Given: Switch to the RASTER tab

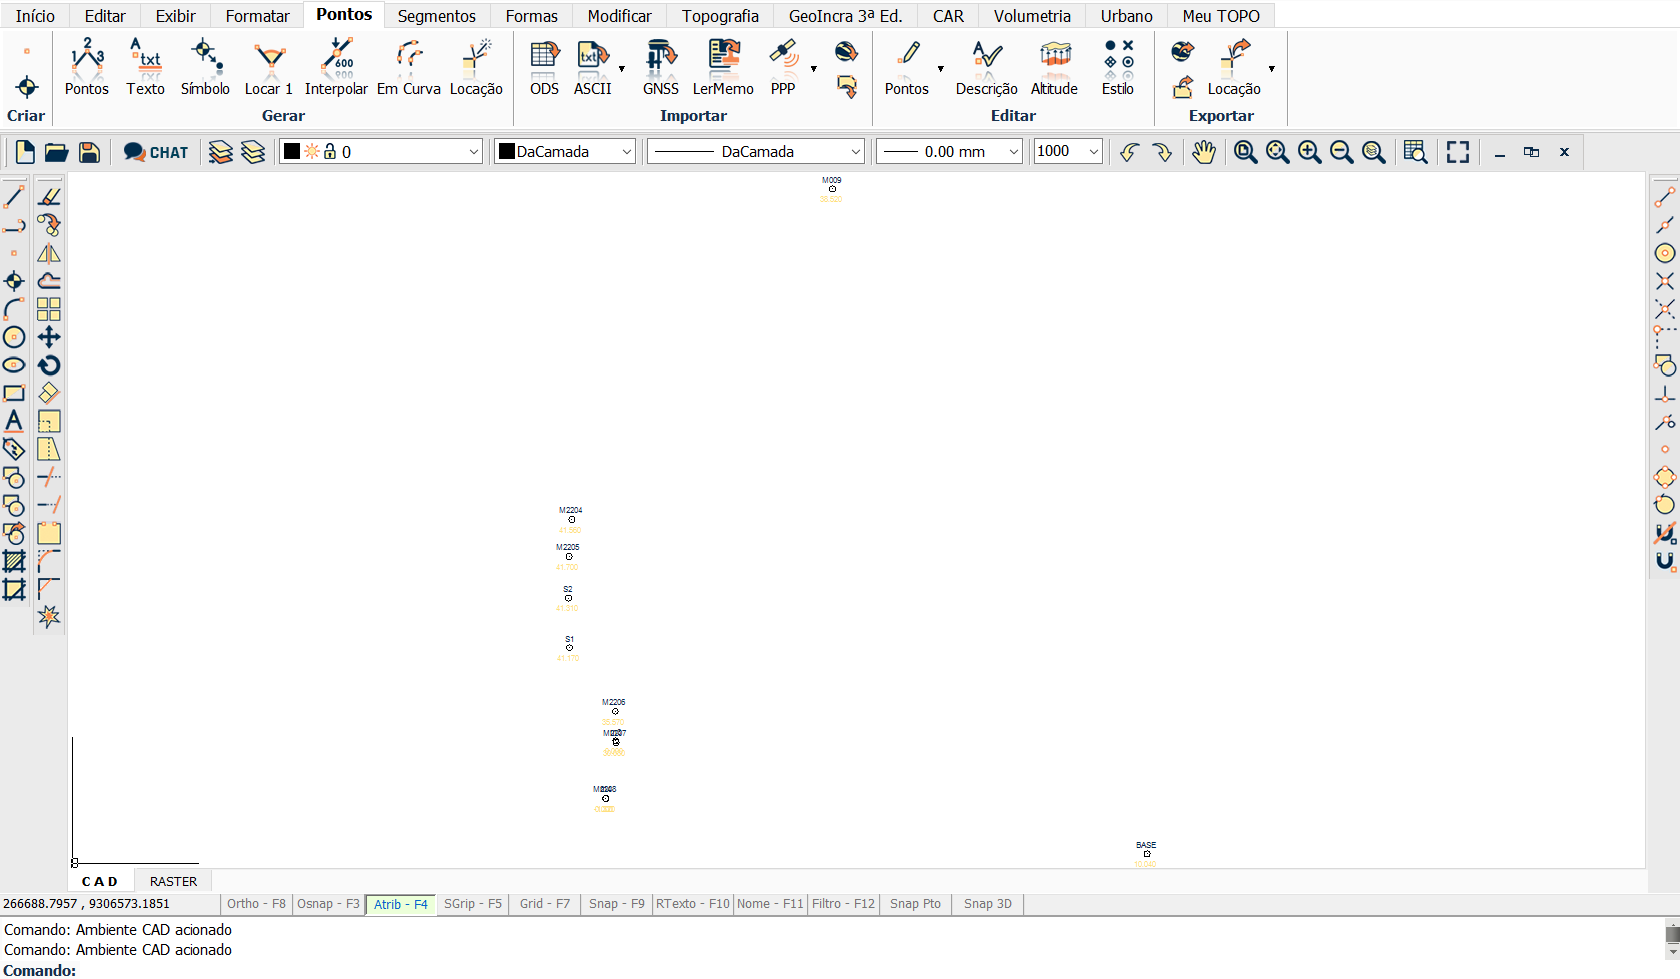Looking at the screenshot, I should click(173, 881).
